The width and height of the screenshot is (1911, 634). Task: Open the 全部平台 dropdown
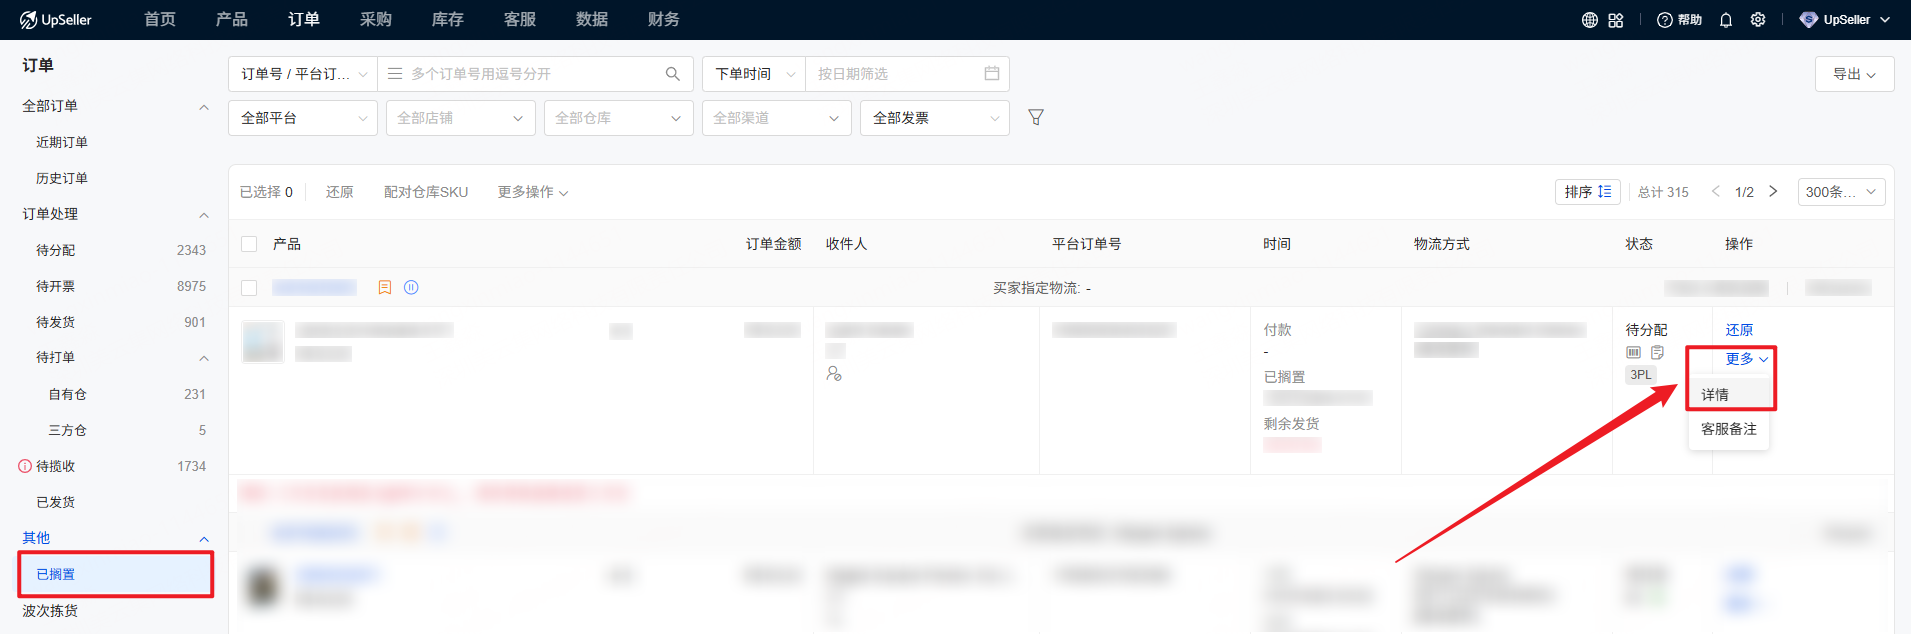coord(303,118)
